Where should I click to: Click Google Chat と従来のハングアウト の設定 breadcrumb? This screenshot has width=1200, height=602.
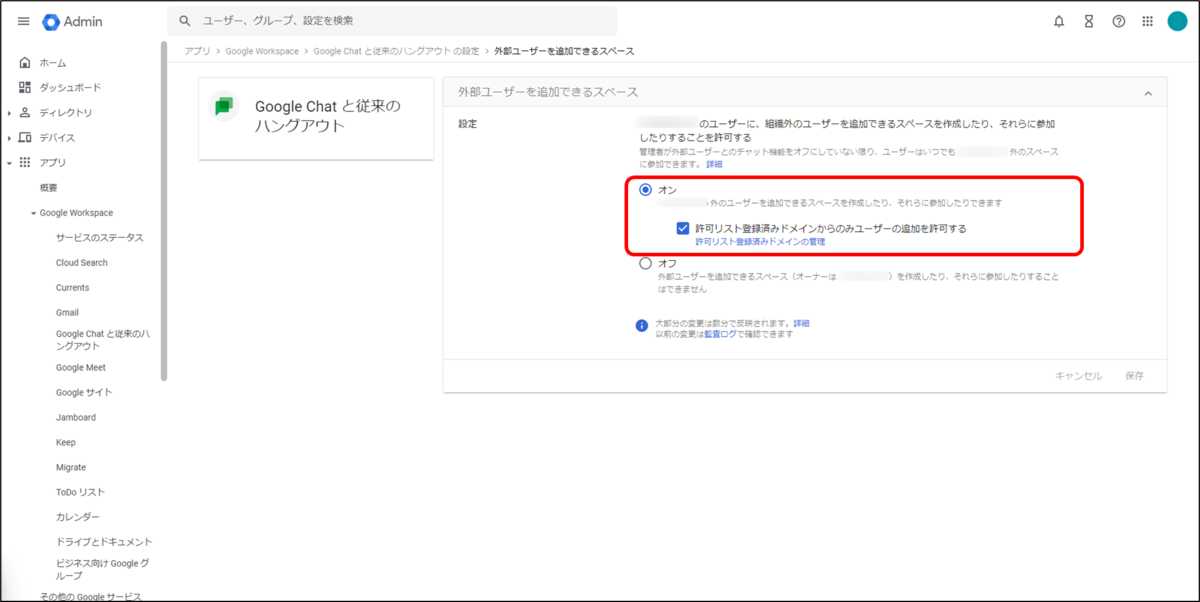[x=396, y=51]
